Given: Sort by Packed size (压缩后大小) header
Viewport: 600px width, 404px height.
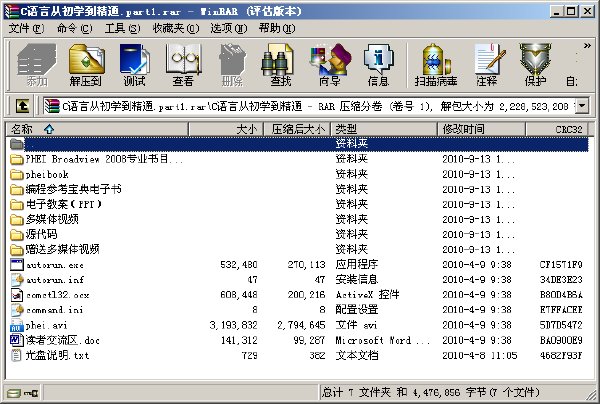Looking at the screenshot, I should (297, 129).
